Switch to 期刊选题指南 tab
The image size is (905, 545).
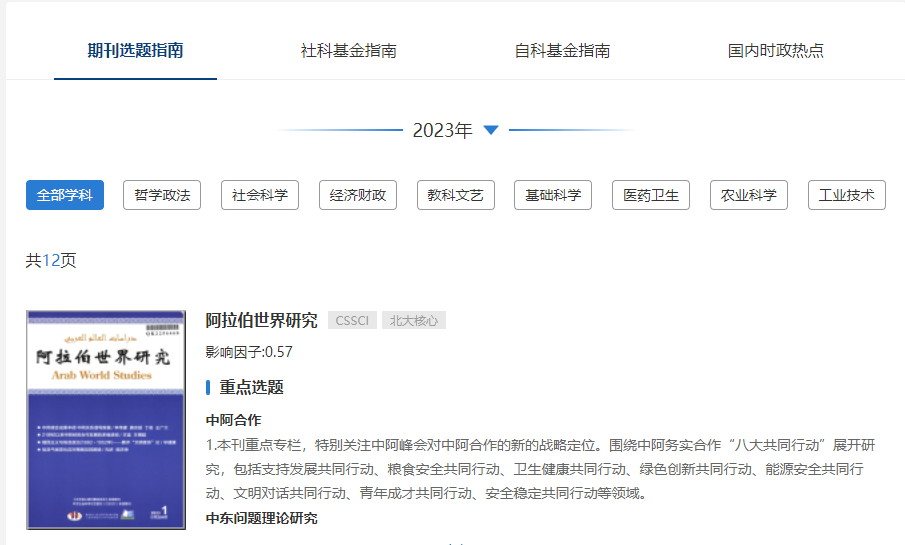[135, 51]
